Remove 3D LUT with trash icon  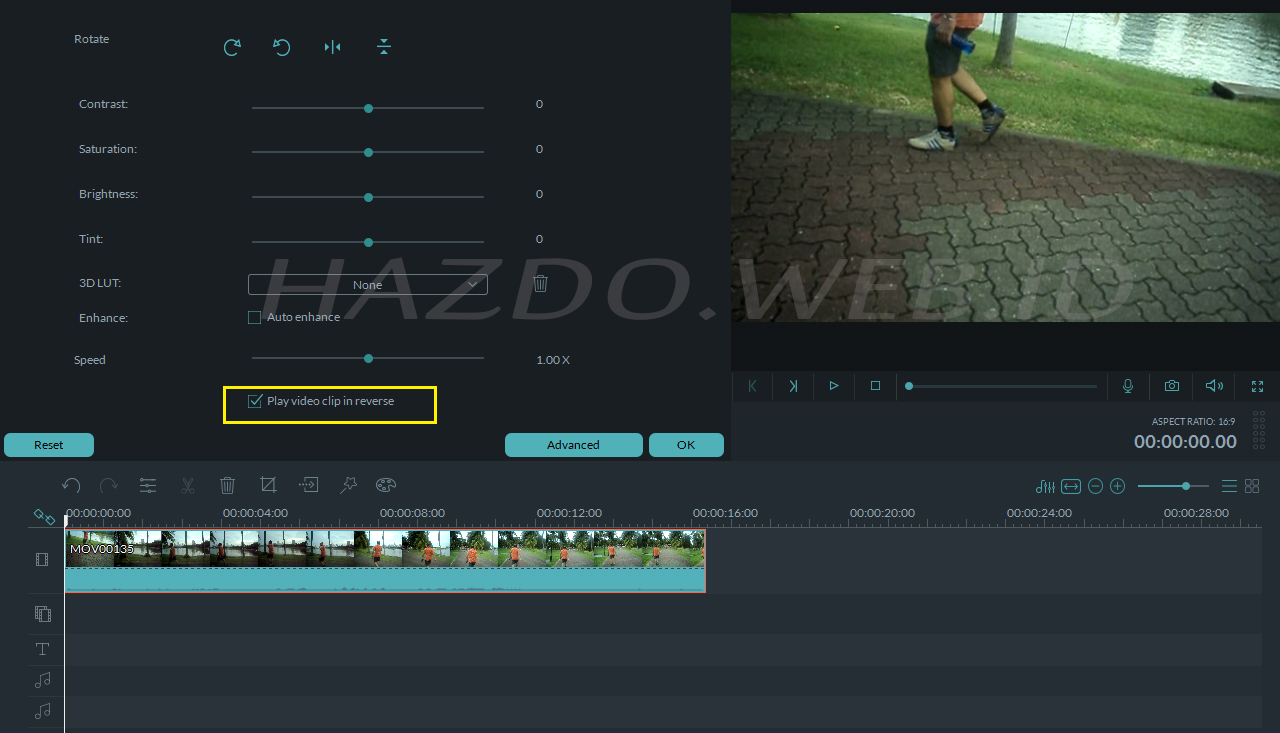click(540, 284)
